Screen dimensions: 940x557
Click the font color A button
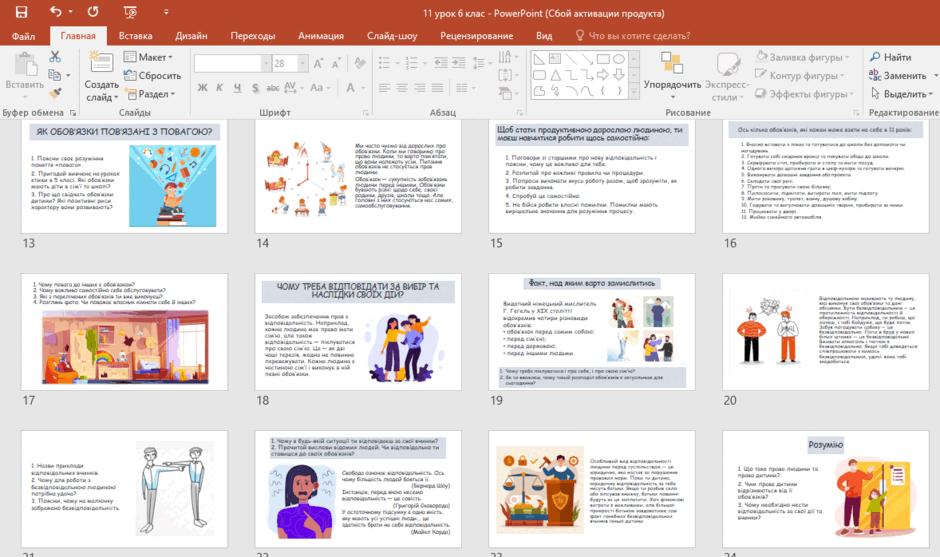click(x=350, y=88)
